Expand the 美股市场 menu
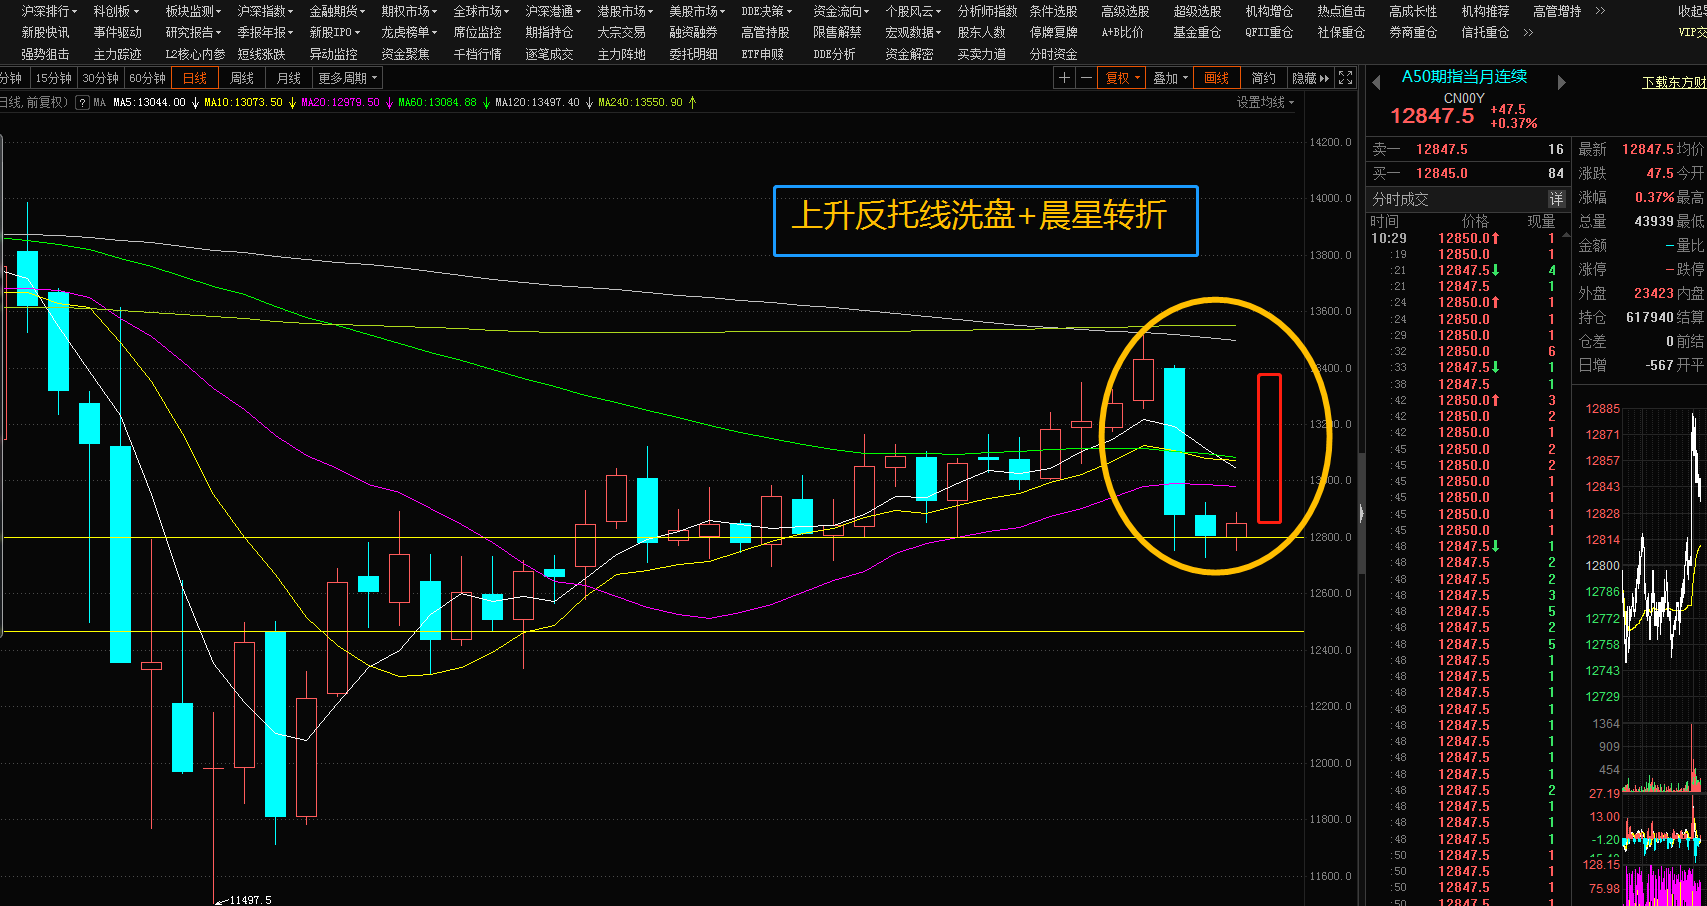The width and height of the screenshot is (1707, 906). point(697,11)
